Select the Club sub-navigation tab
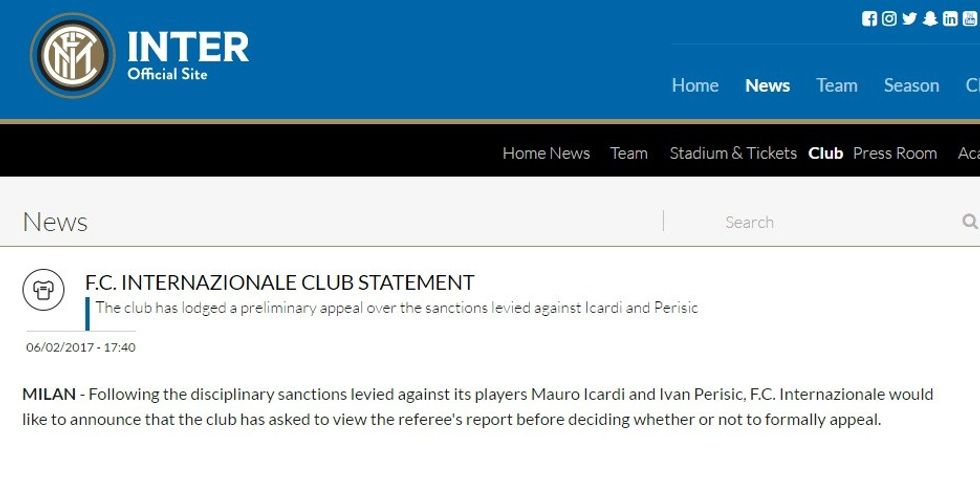The height and width of the screenshot is (499, 980). (x=826, y=153)
